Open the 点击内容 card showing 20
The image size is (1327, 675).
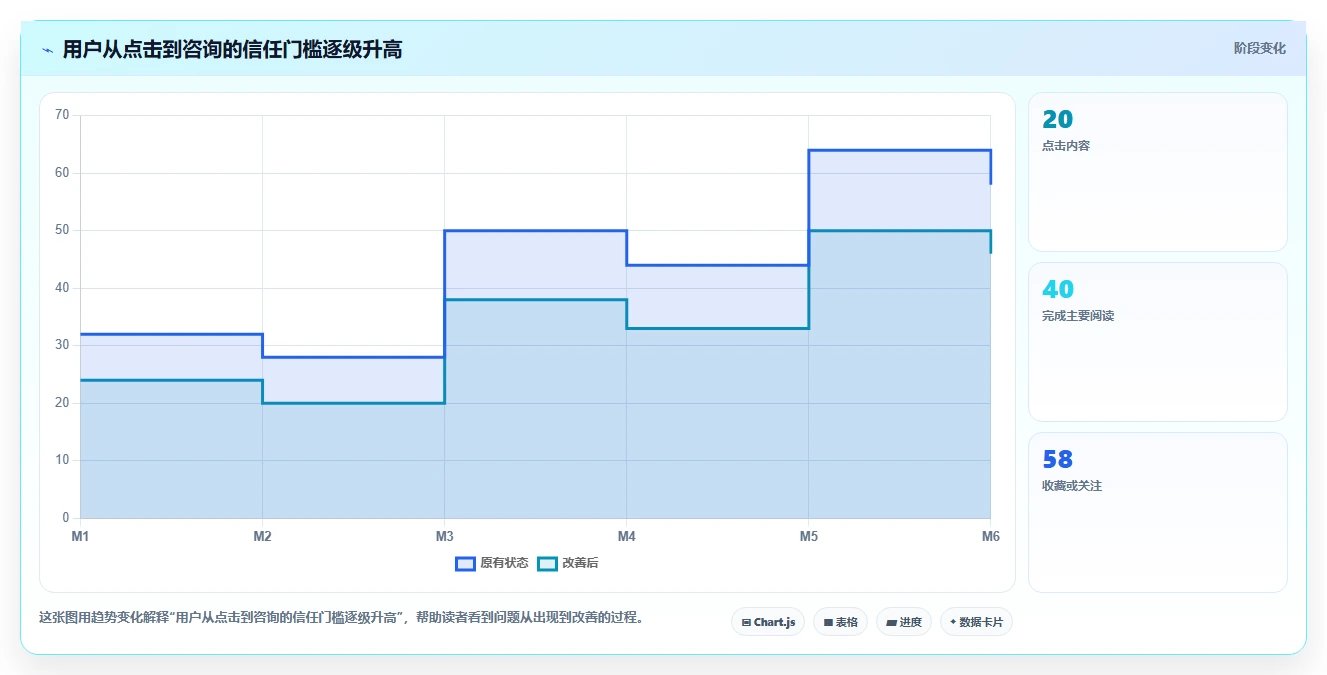(x=1157, y=172)
